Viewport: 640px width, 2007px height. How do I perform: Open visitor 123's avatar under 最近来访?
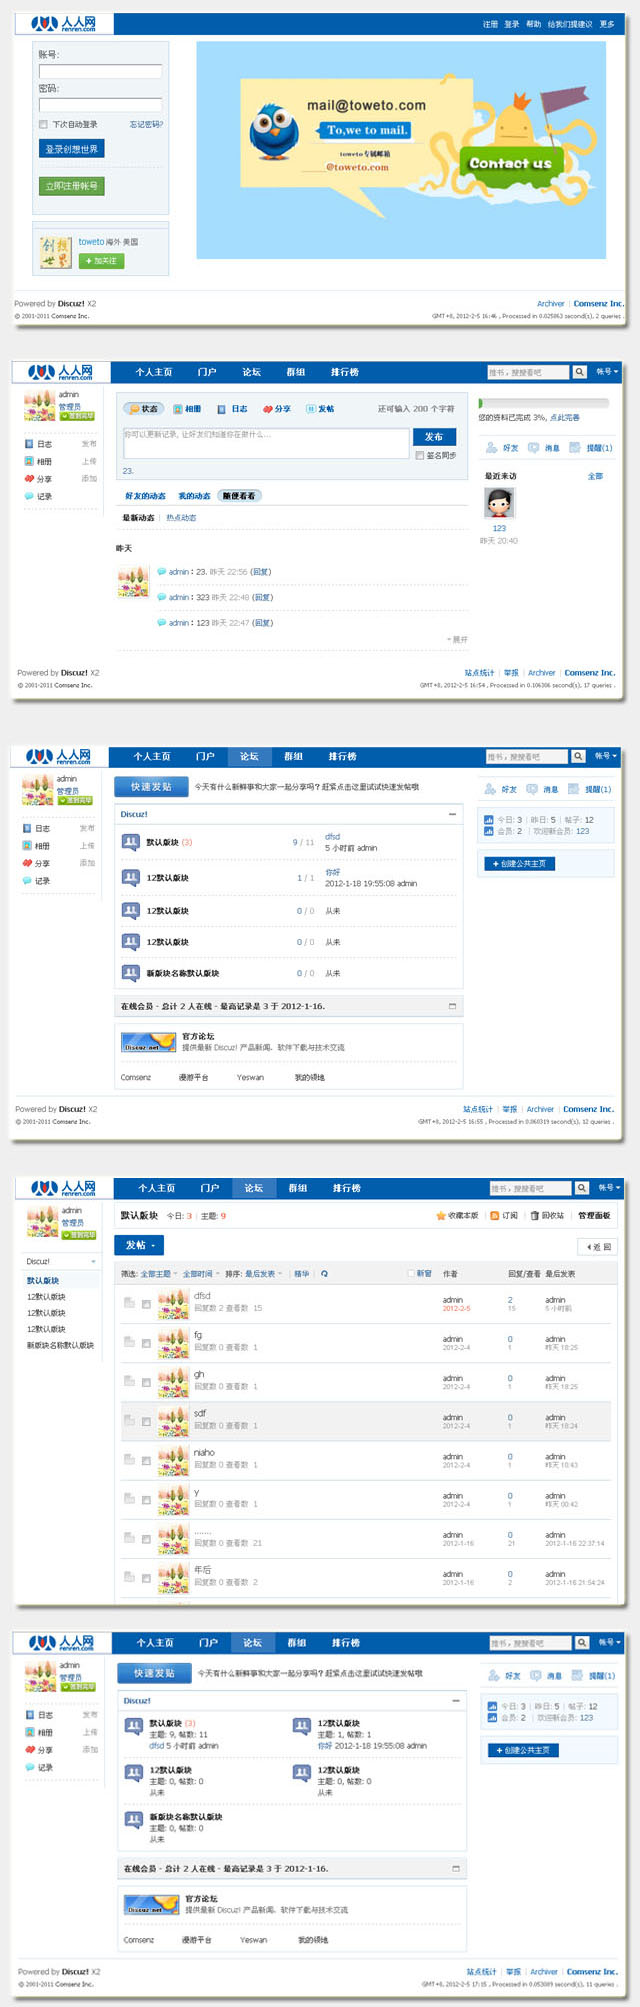(499, 502)
